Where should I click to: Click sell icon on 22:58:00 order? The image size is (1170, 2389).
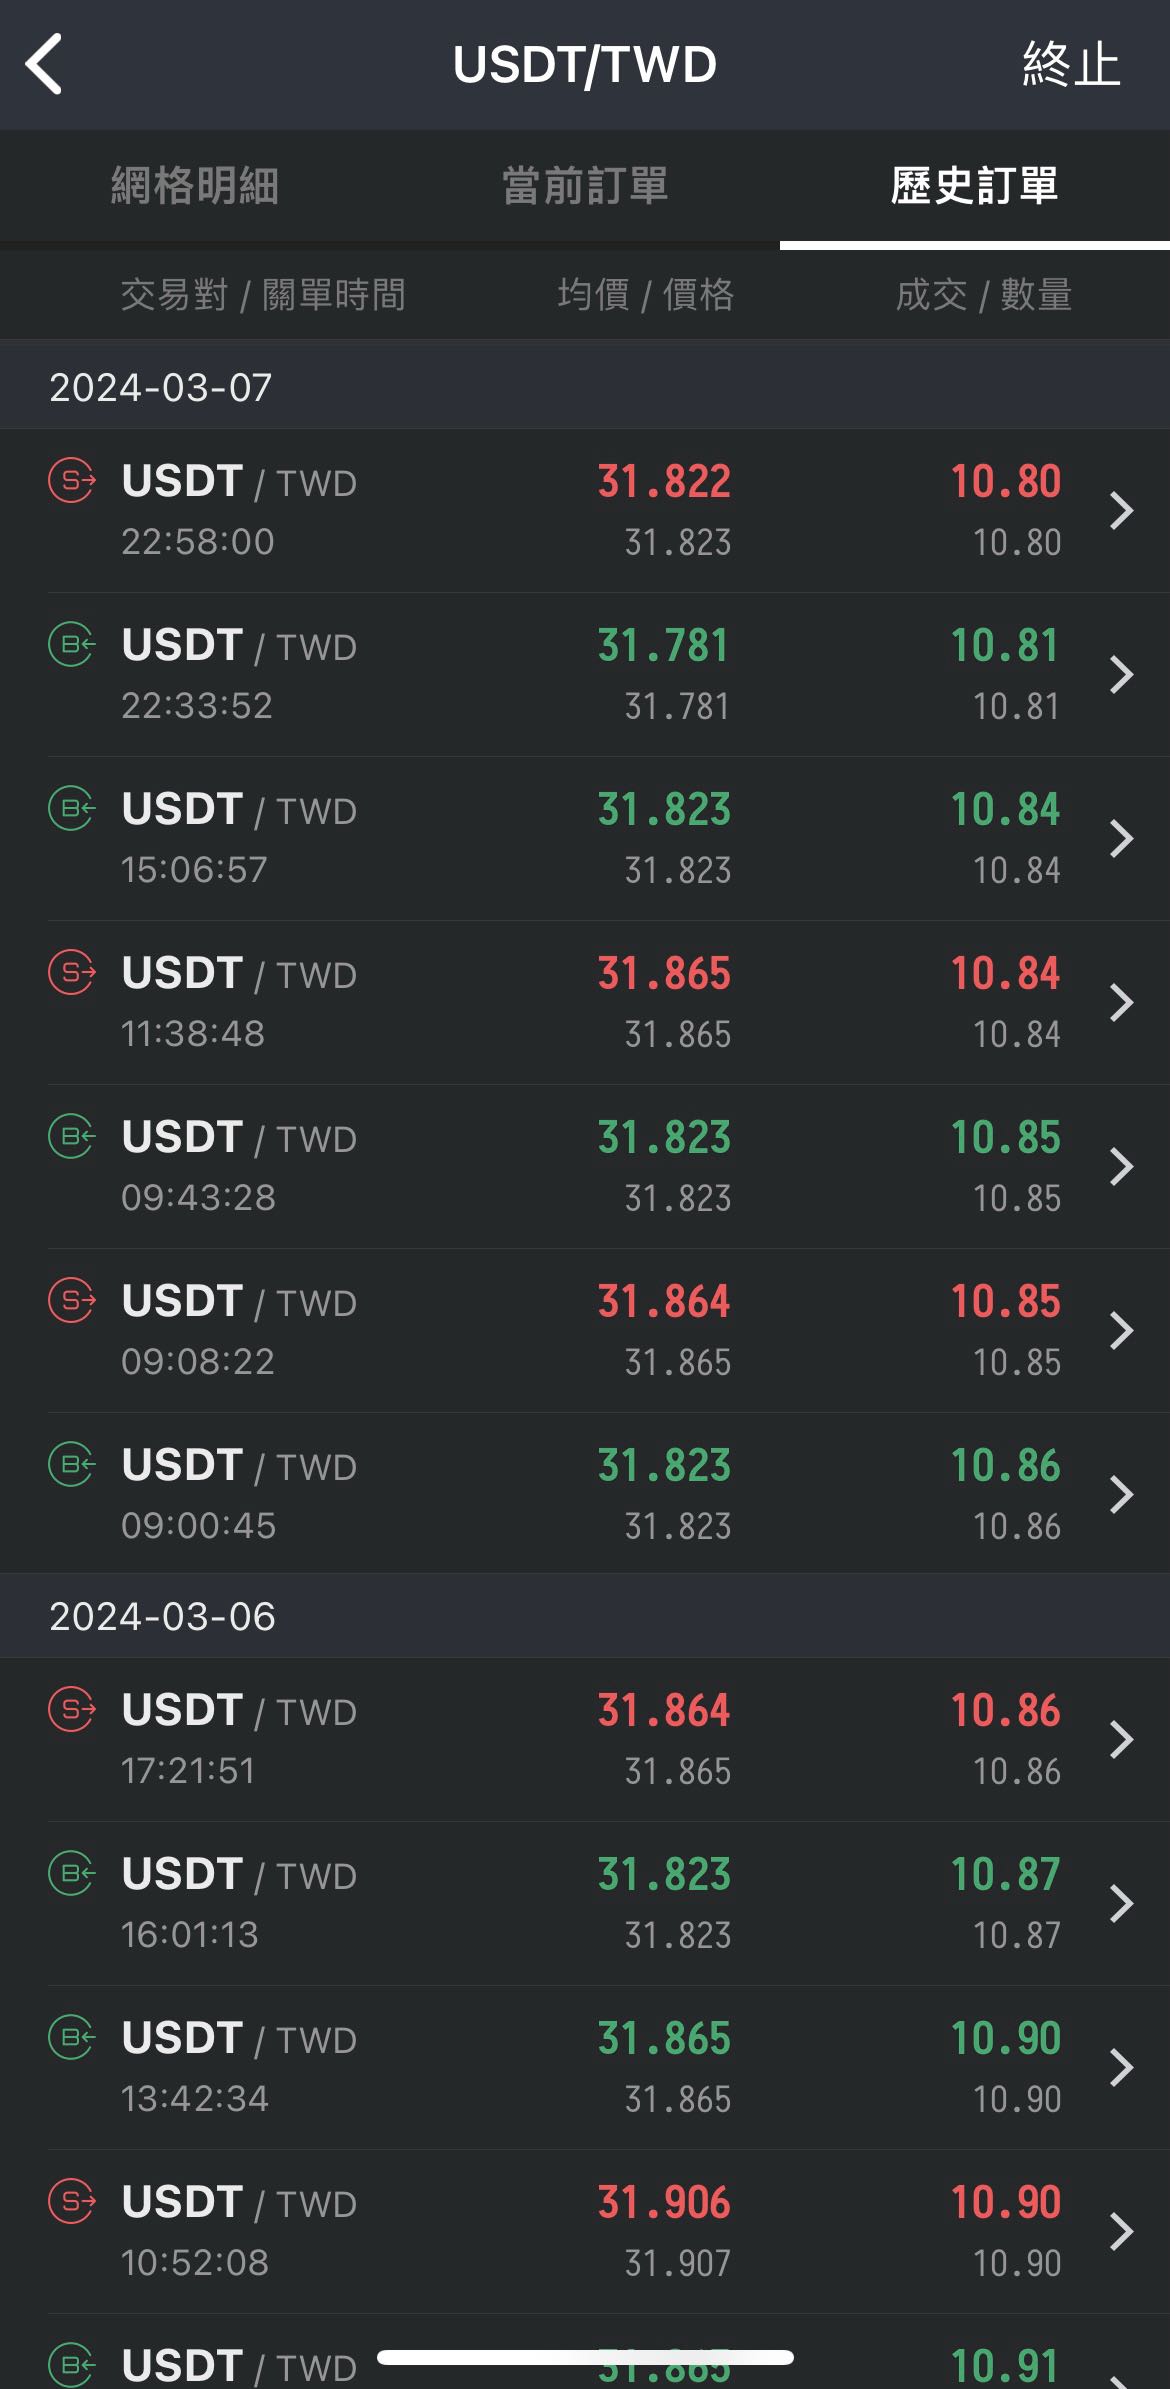pyautogui.click(x=72, y=481)
